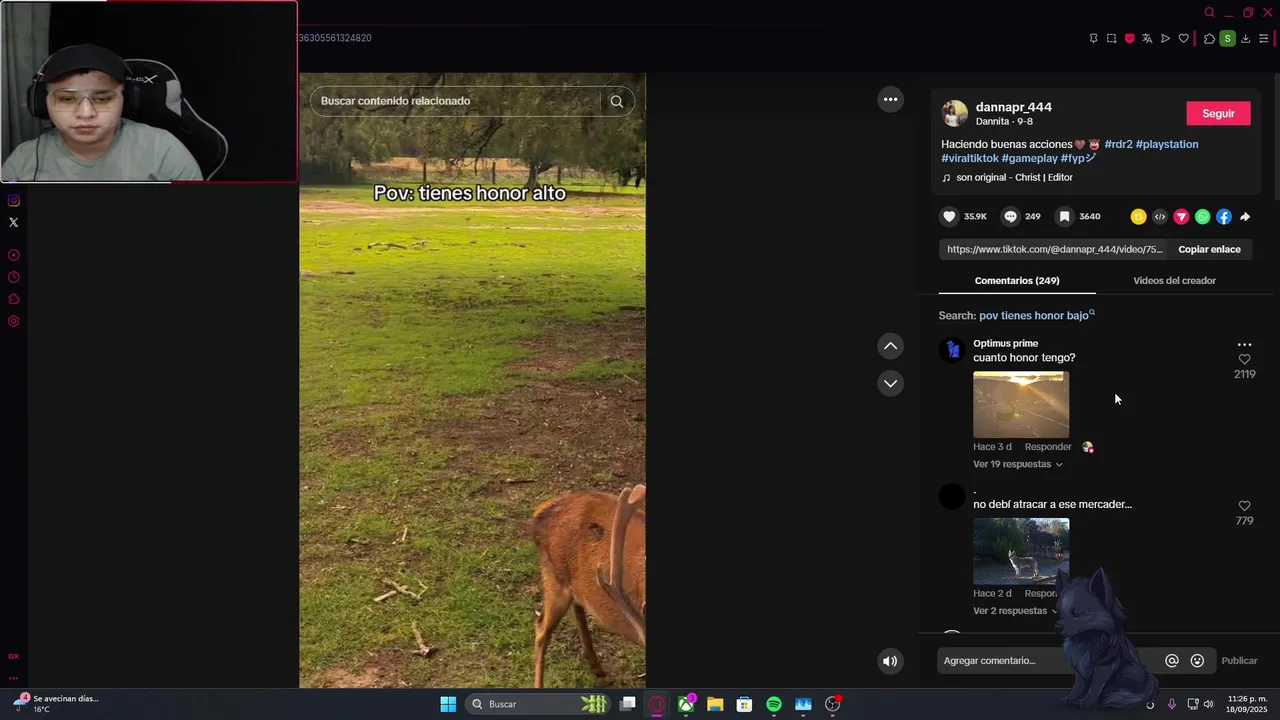
Task: Share video on Facebook
Action: [1224, 216]
